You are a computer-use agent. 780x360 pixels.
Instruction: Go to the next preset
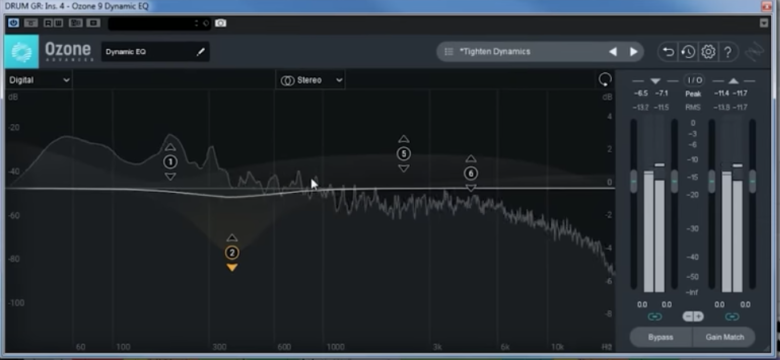click(x=633, y=52)
